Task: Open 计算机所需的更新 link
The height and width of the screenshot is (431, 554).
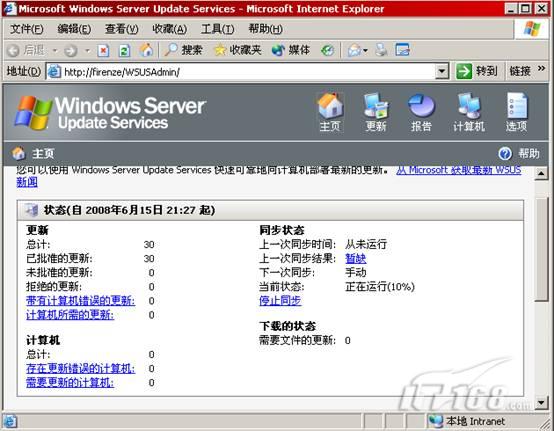Action: (70, 315)
